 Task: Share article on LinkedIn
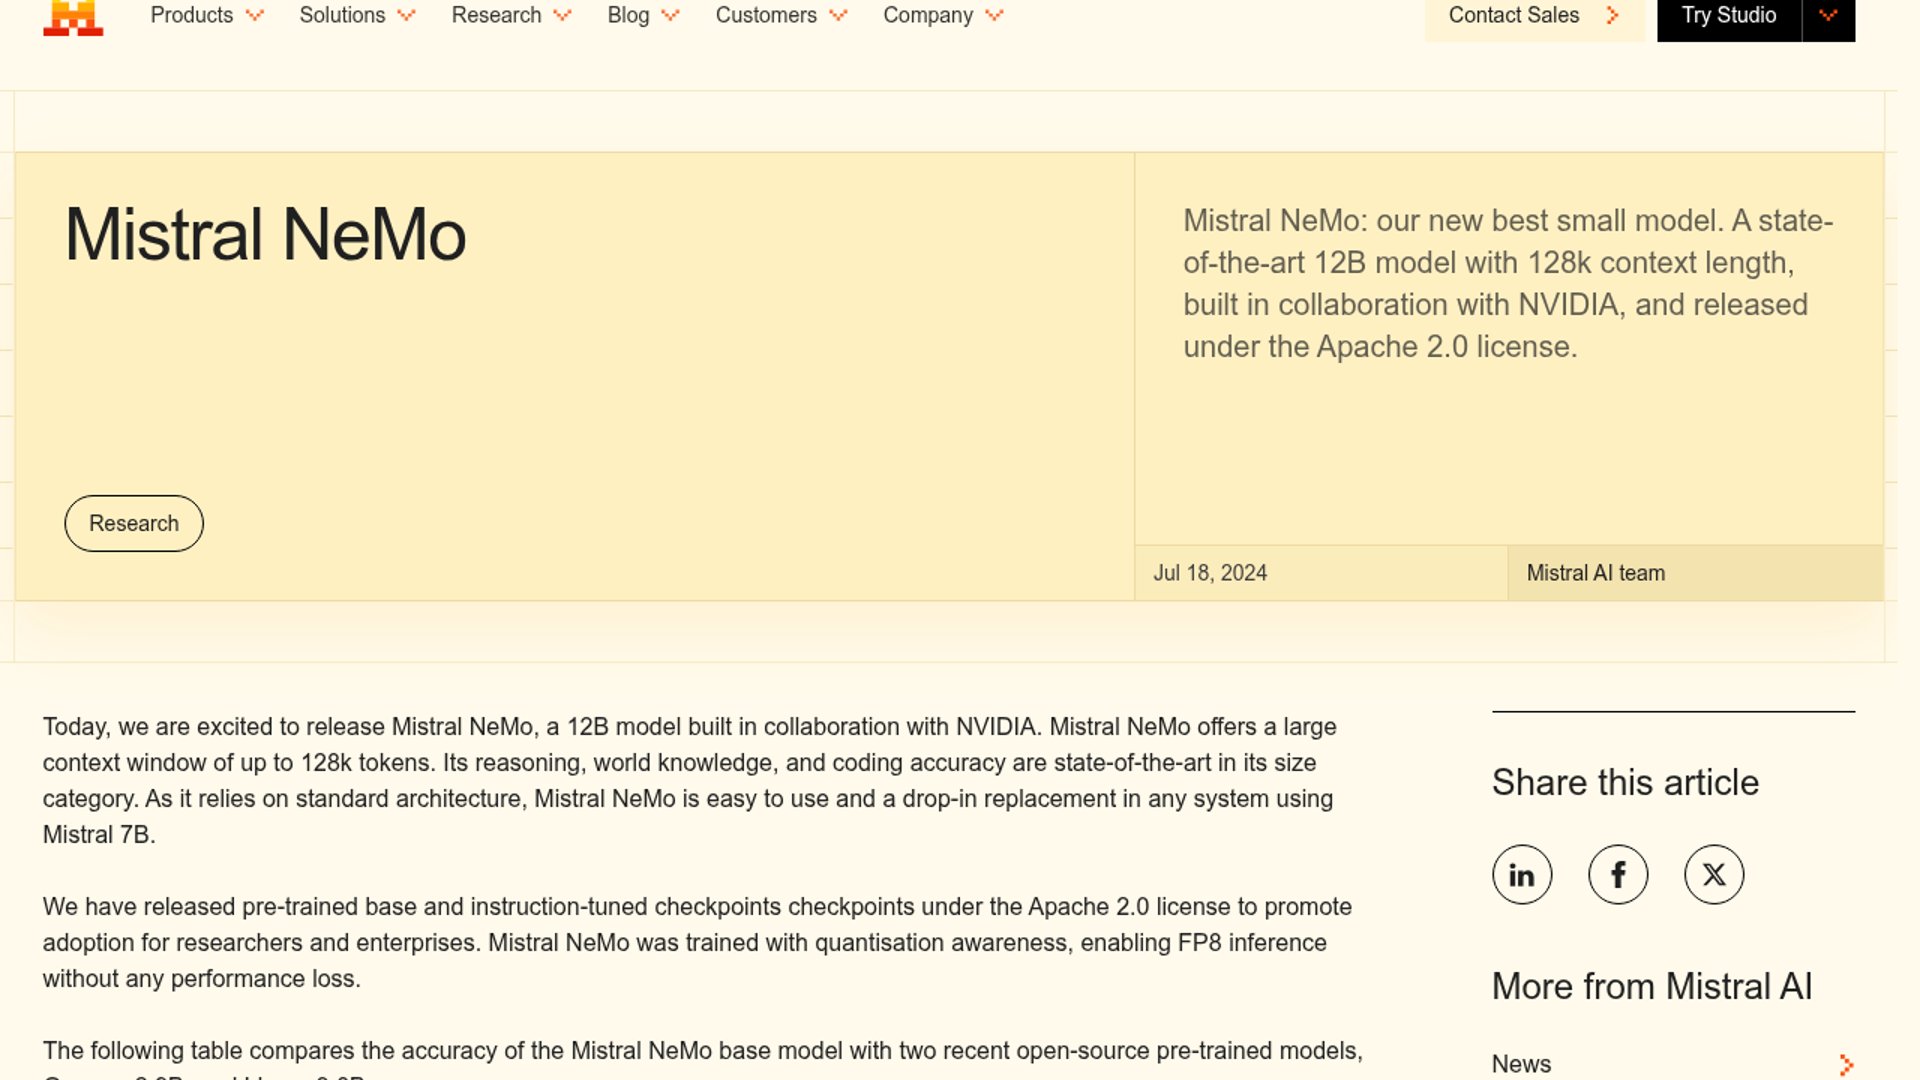[1522, 875]
